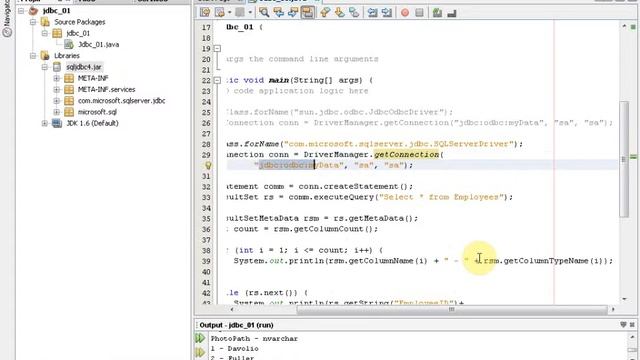Collapse the sqljdbc4.jar node
640x360 pixels.
point(45,67)
